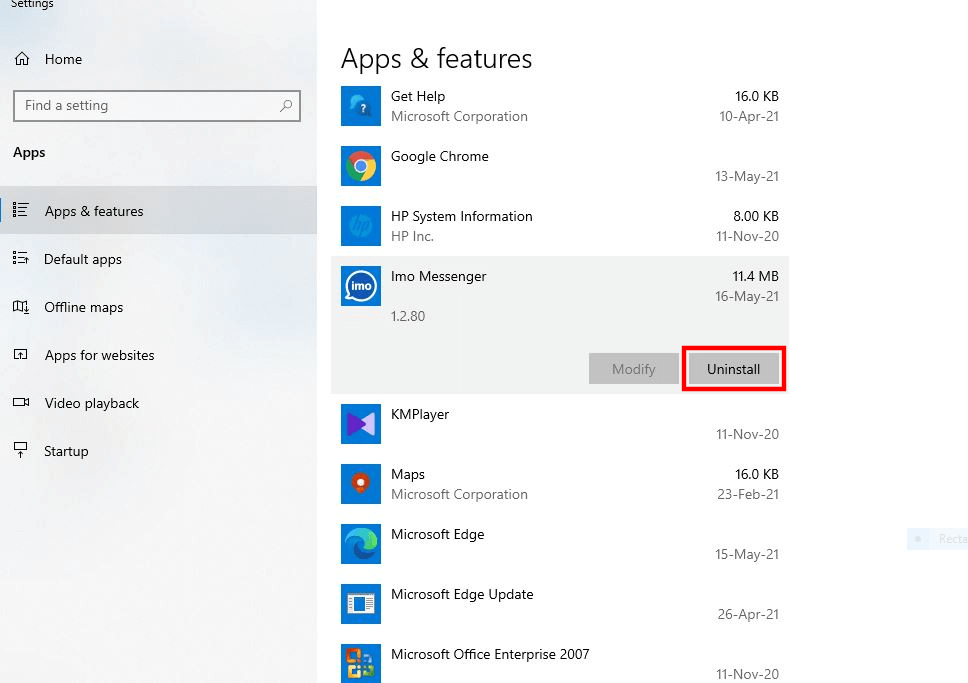The image size is (968, 683).
Task: Click the HP System Information icon
Action: coord(361,226)
